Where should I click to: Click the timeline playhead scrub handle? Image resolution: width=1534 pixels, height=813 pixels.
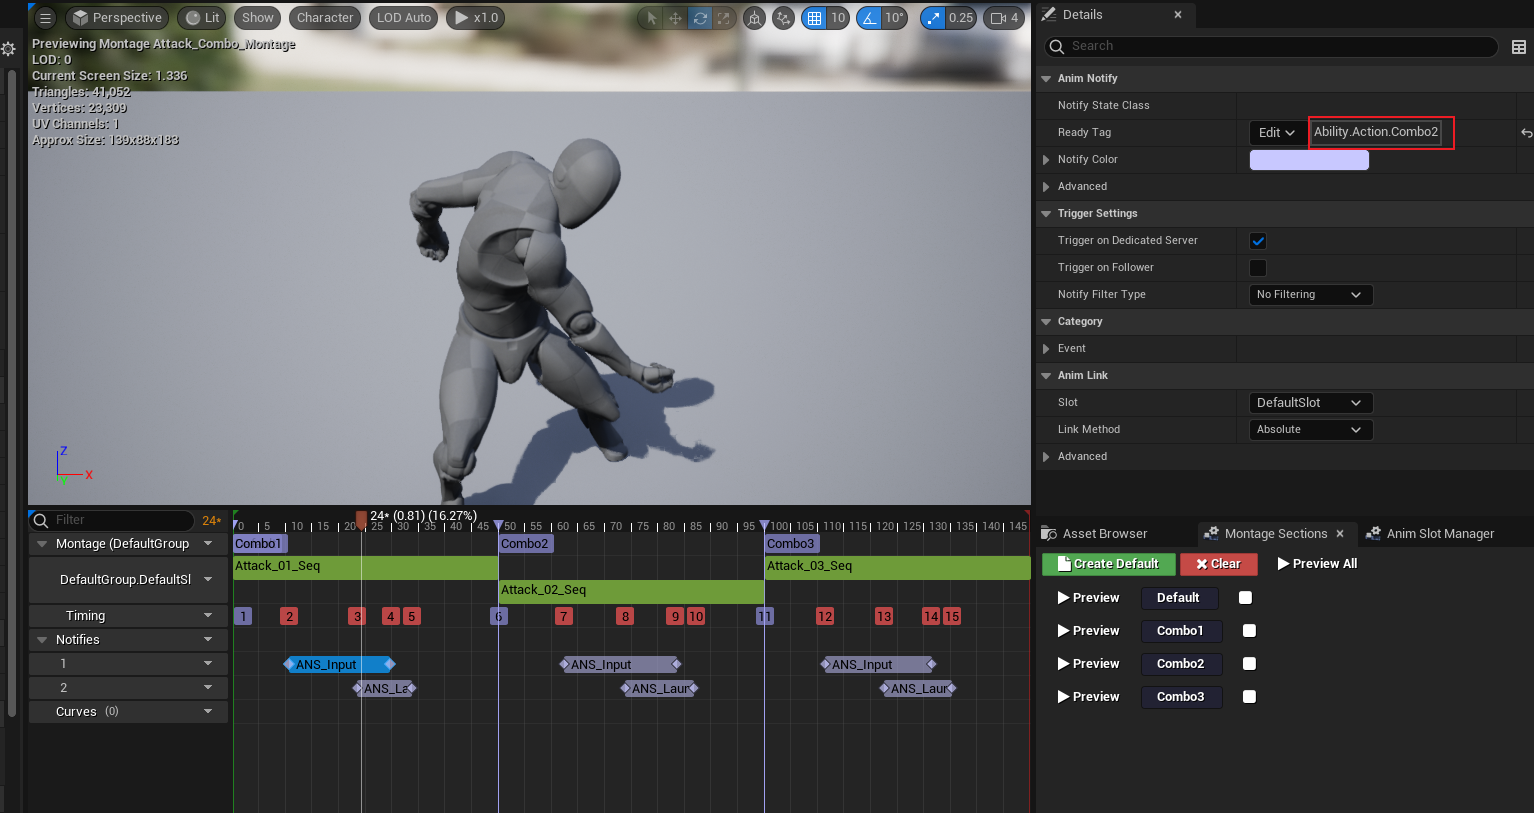pos(361,519)
